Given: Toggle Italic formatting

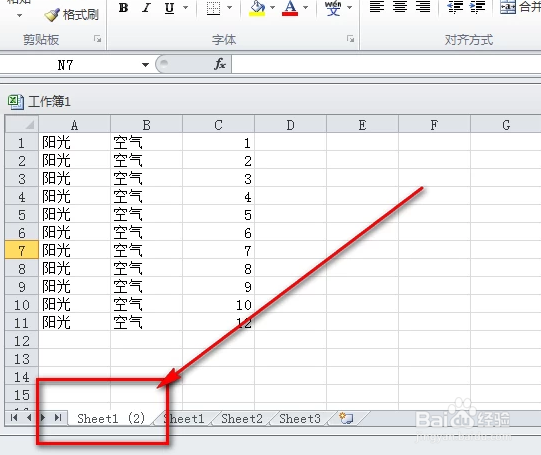Looking at the screenshot, I should coord(146,7).
